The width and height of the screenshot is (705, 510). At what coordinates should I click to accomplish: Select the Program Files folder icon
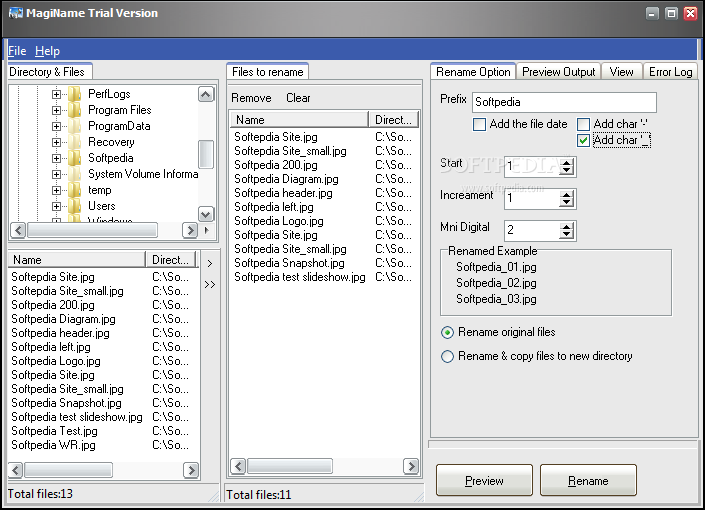tap(75, 110)
